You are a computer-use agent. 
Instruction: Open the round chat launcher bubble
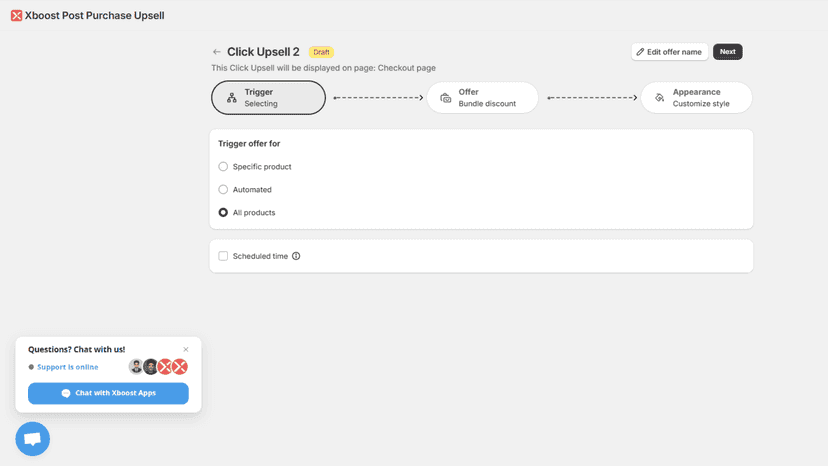(x=33, y=439)
